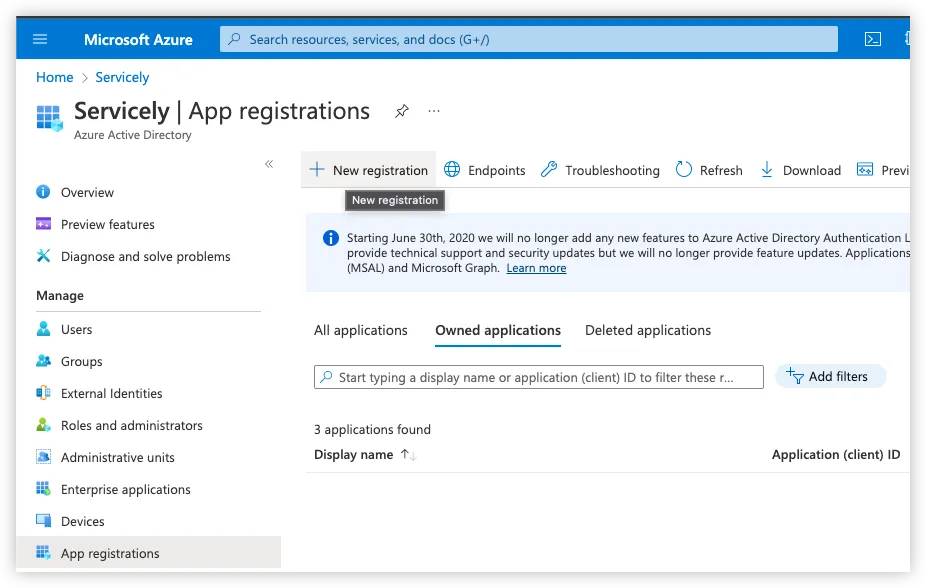This screenshot has height=588, width=926.
Task: Click the Add filters button
Action: (830, 376)
